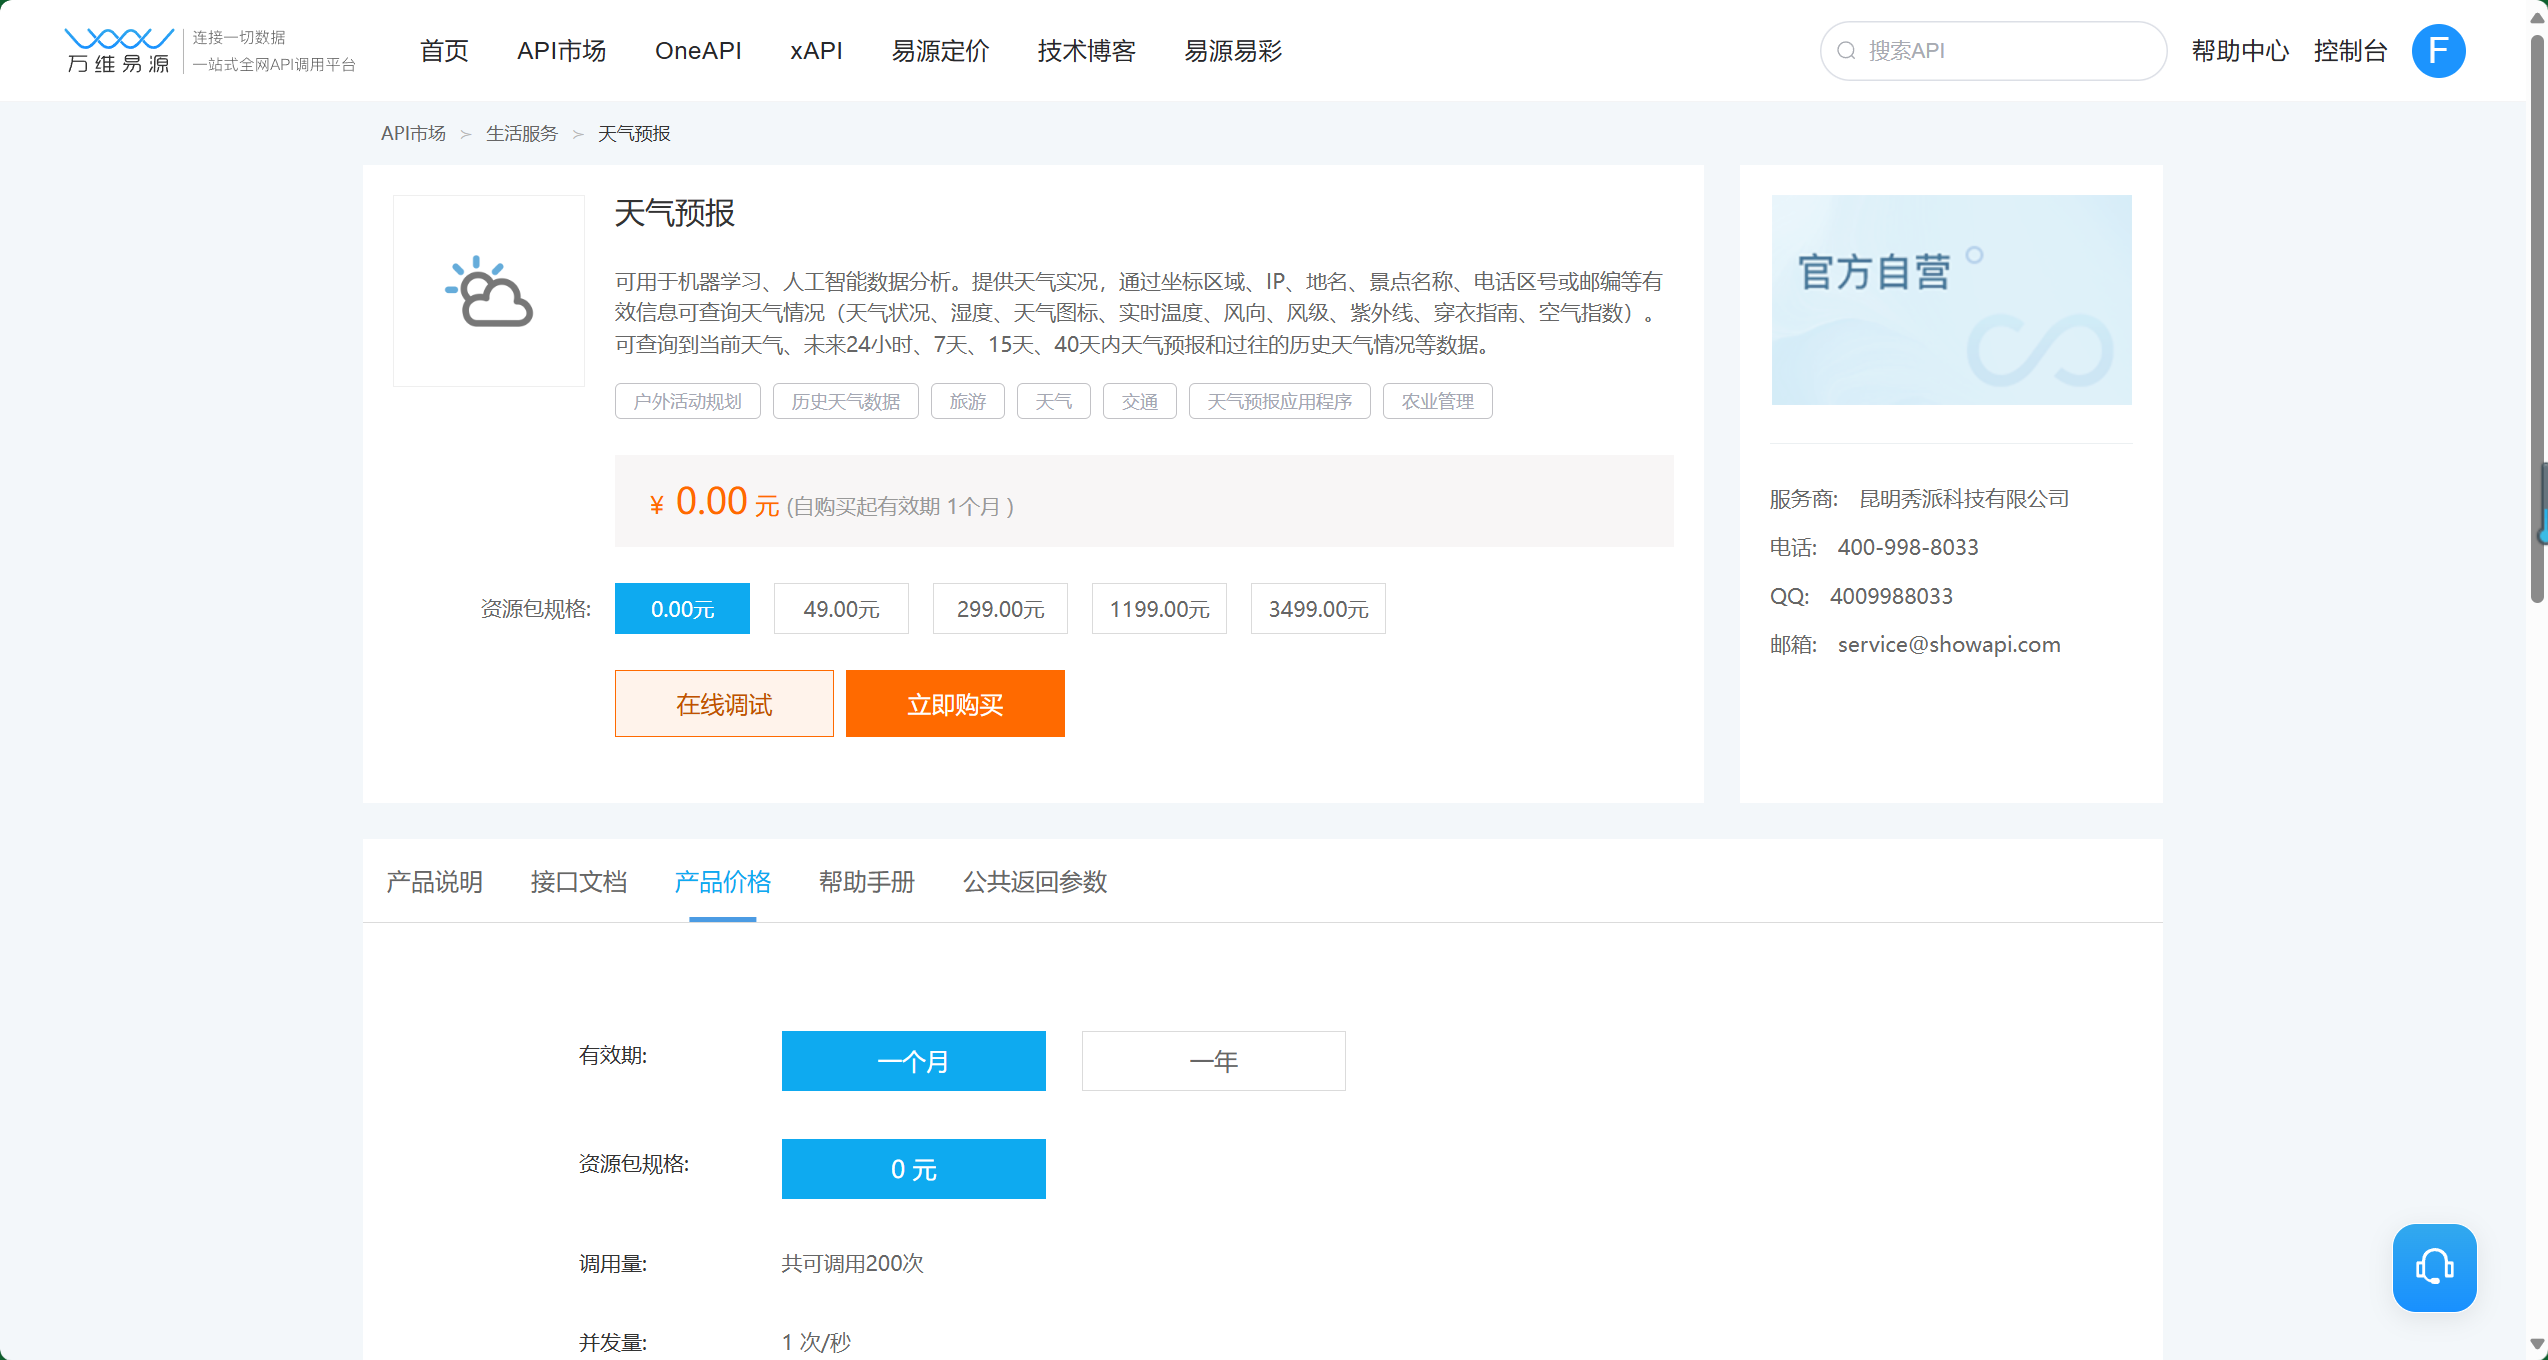Switch to the 接口文档 tab
This screenshot has height=1360, width=2548.
coord(578,882)
